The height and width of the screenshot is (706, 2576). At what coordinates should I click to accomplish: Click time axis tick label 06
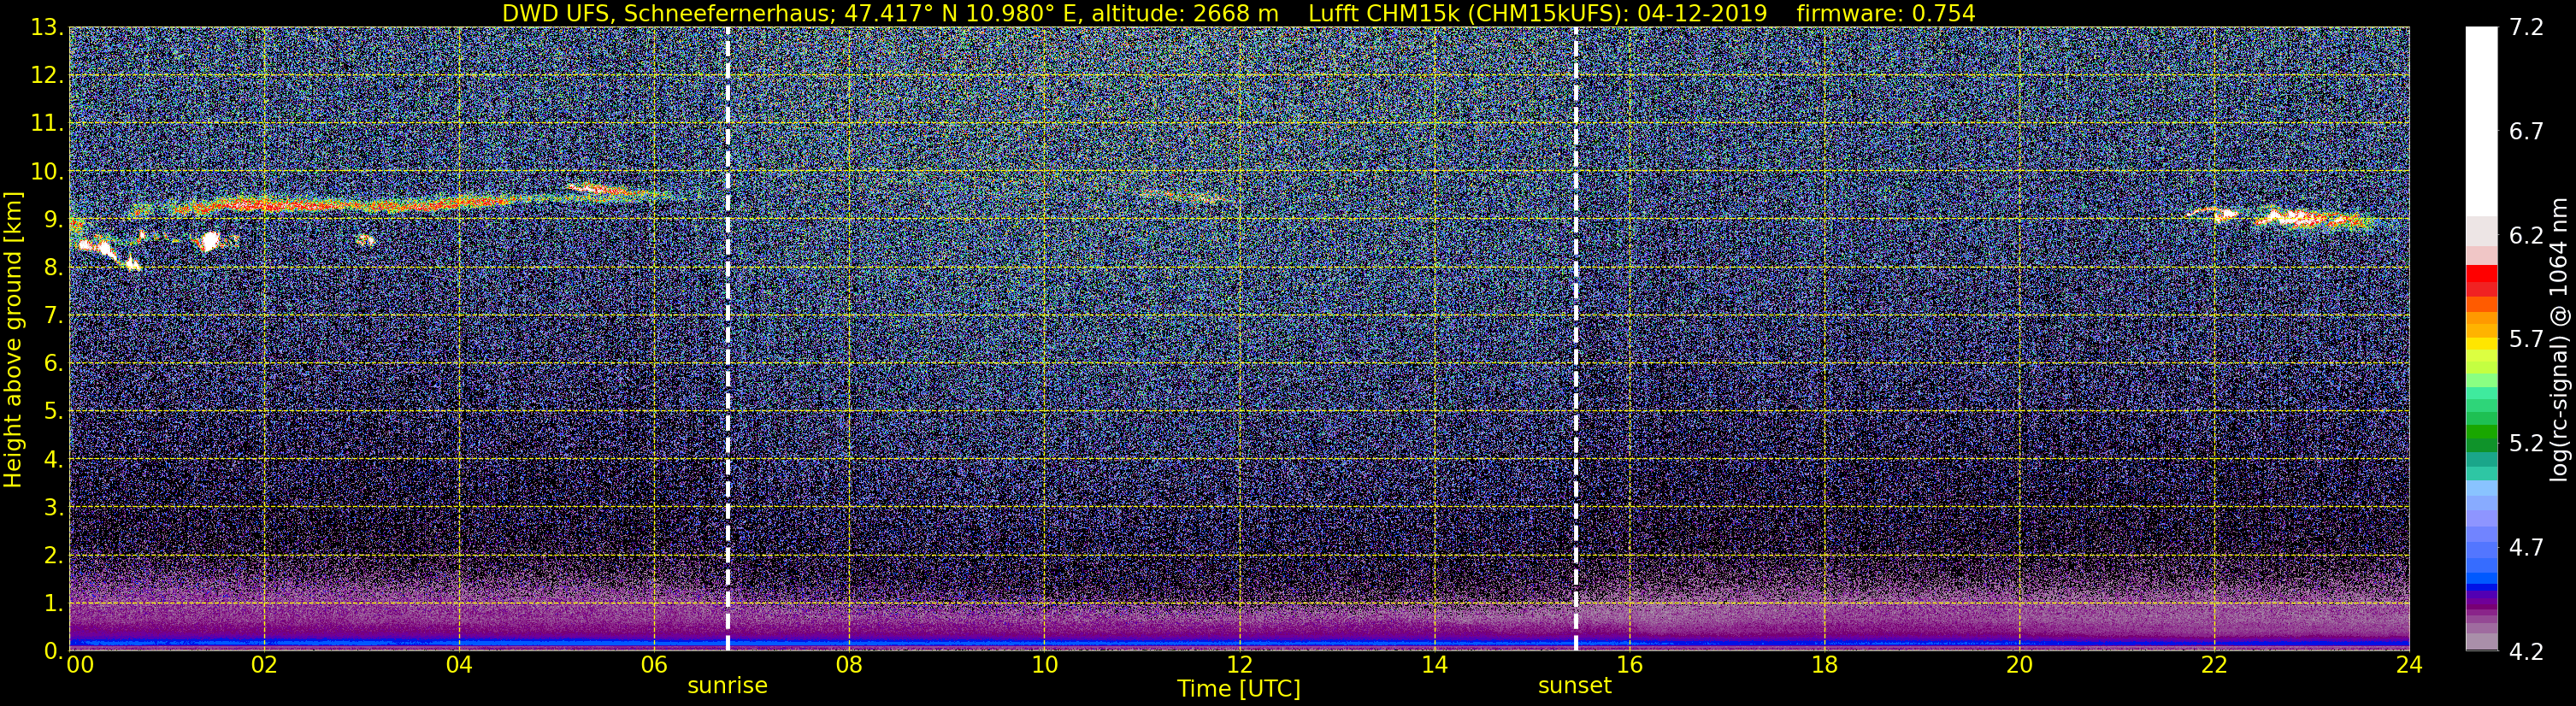(654, 666)
